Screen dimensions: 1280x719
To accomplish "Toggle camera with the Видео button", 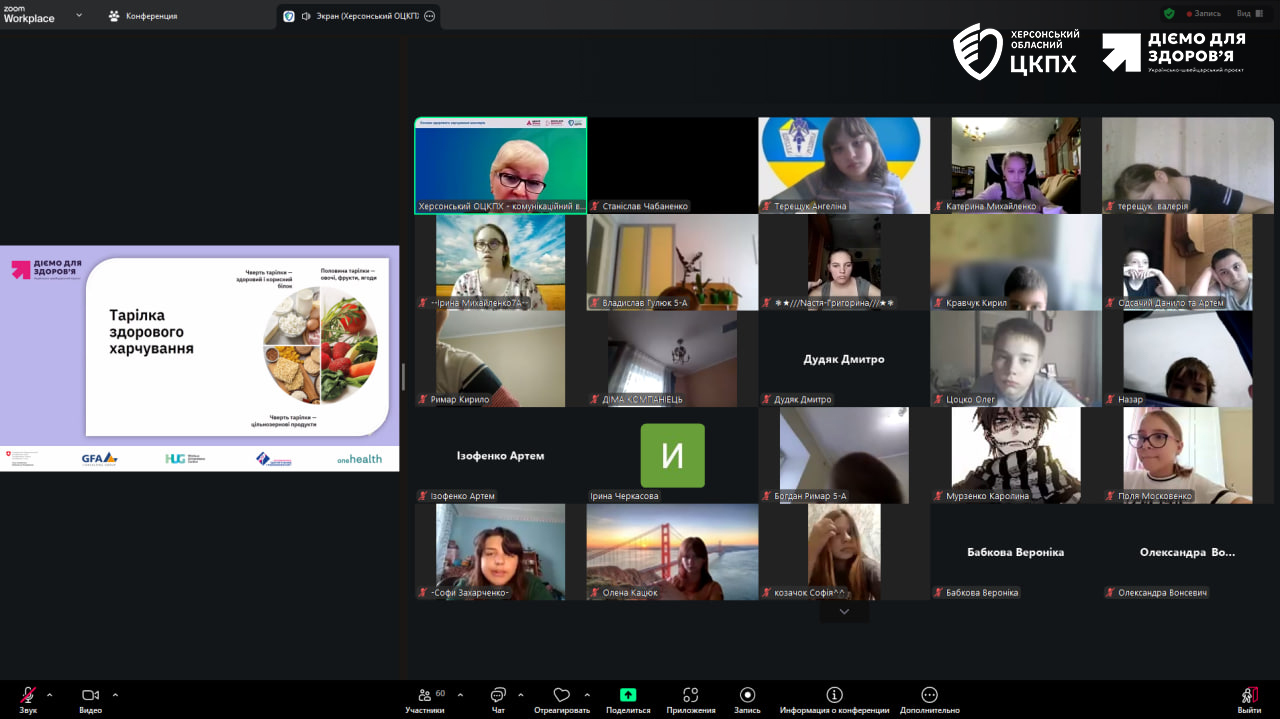I will coord(90,696).
